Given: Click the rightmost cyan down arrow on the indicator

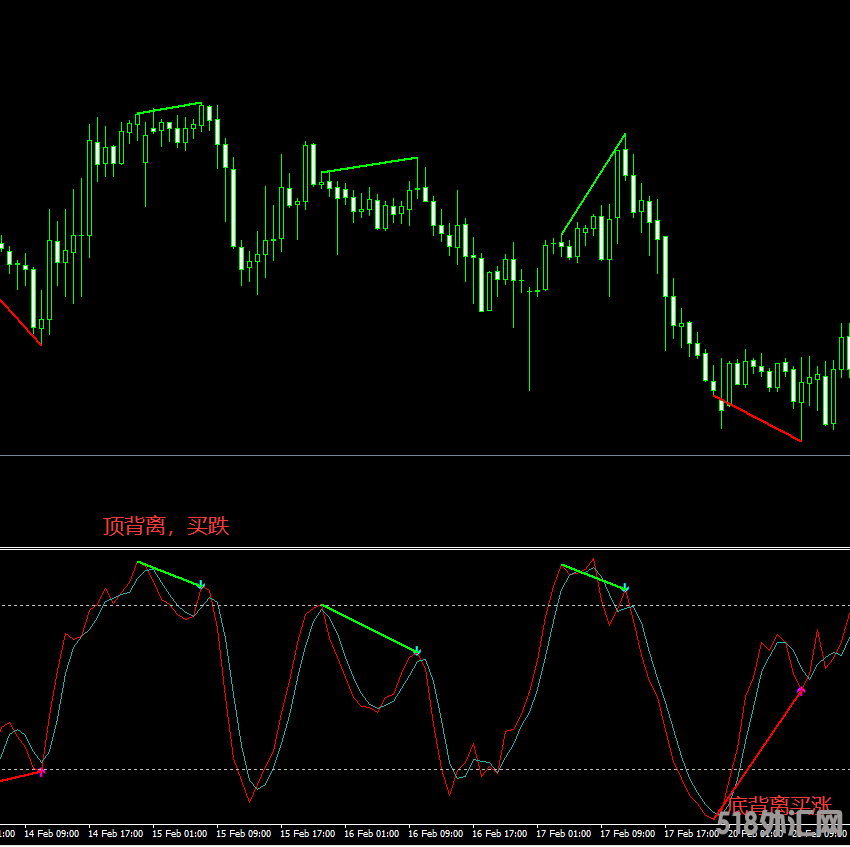Looking at the screenshot, I should click(x=626, y=588).
